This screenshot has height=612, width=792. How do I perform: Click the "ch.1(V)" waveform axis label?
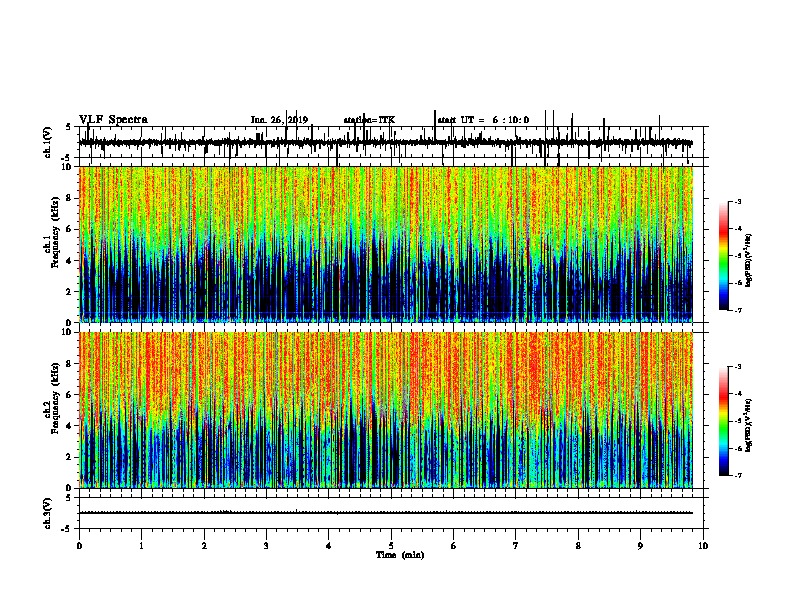[x=47, y=142]
